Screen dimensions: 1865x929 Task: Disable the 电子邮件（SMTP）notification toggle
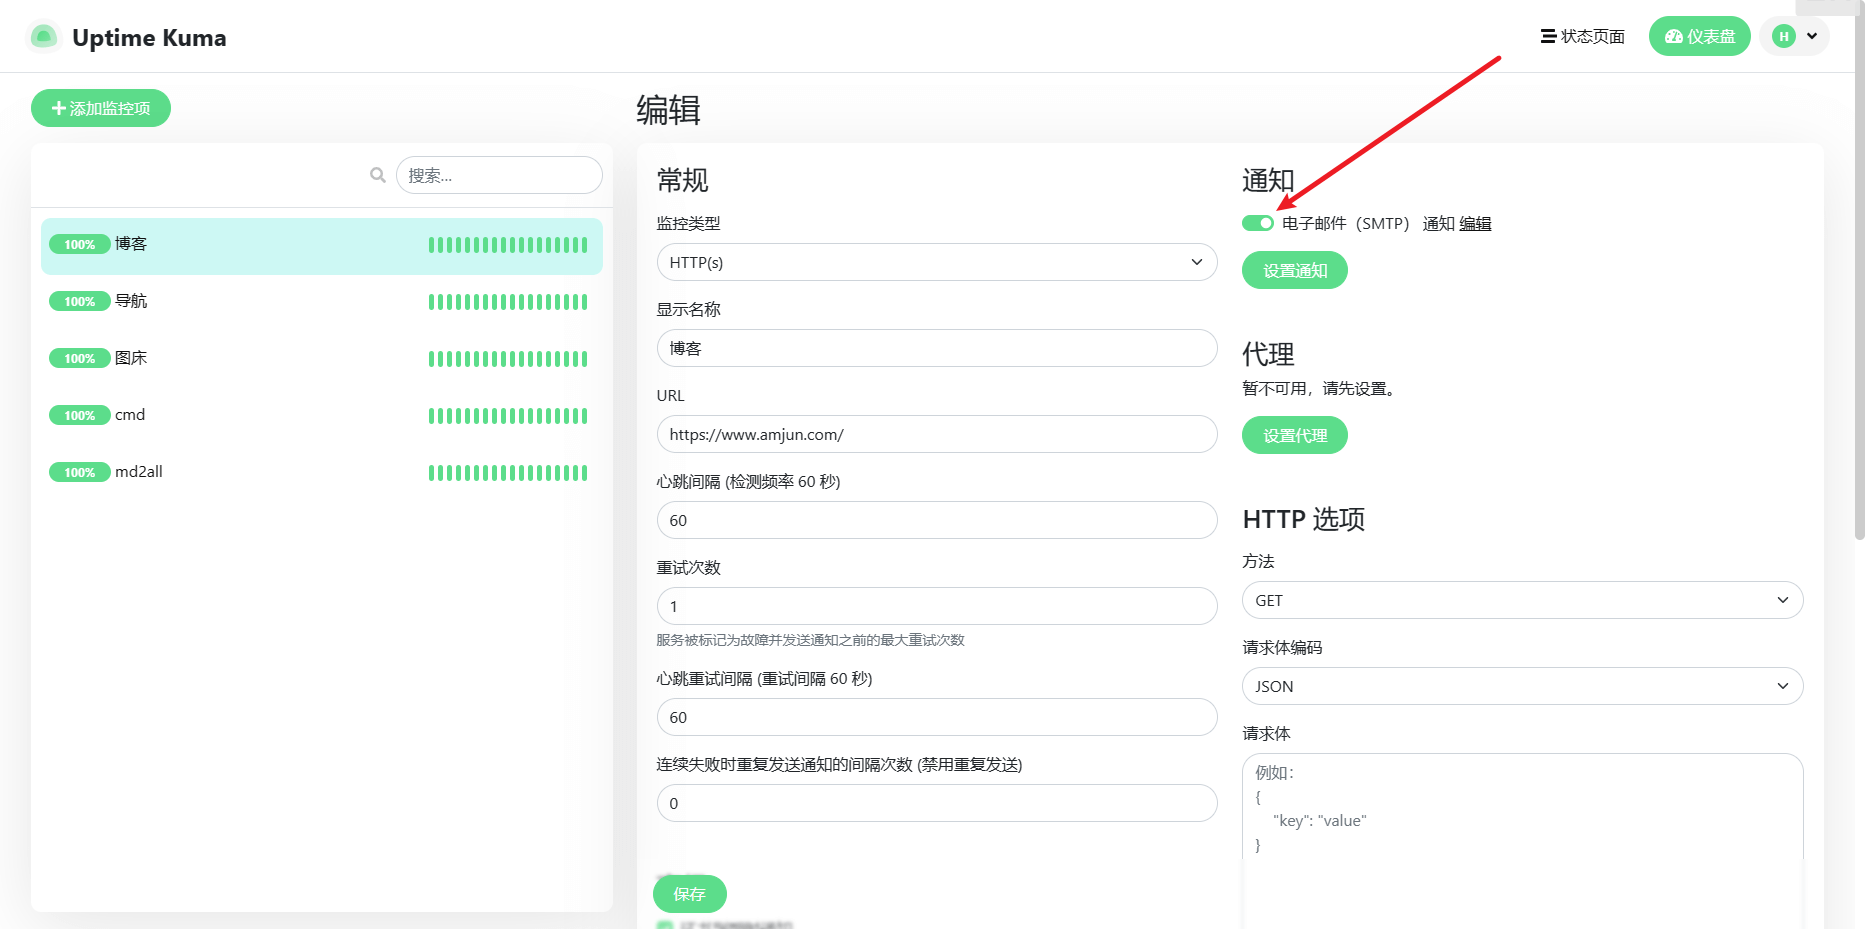click(1257, 222)
